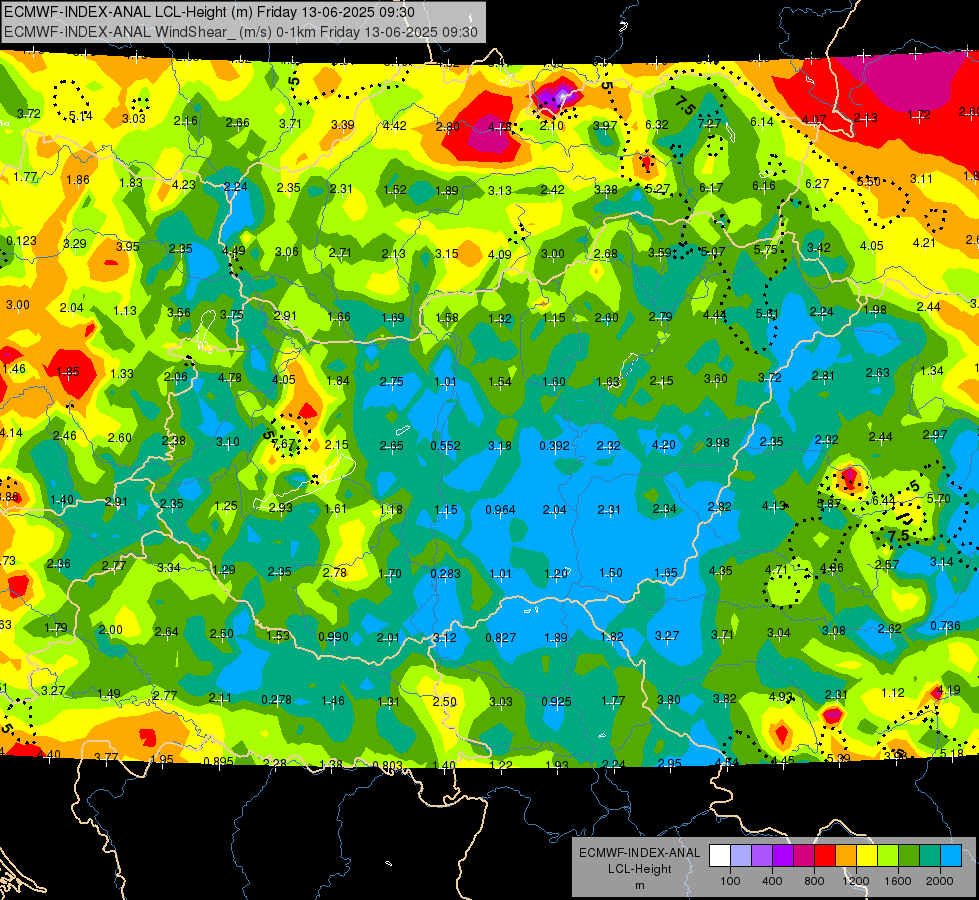The height and width of the screenshot is (900, 979).
Task: Click the legend scale value 2000
Action: (940, 881)
